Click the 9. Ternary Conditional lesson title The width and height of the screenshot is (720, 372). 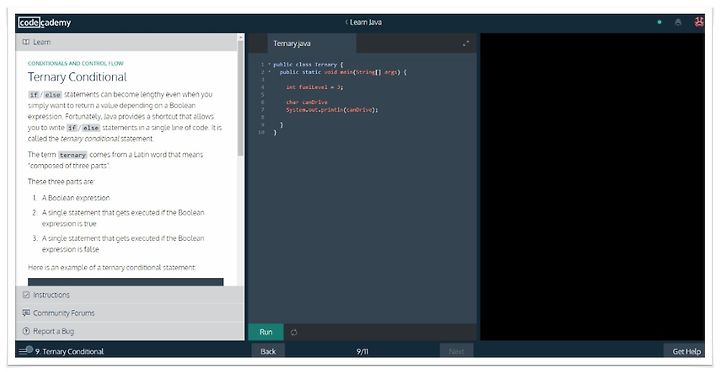[69, 351]
